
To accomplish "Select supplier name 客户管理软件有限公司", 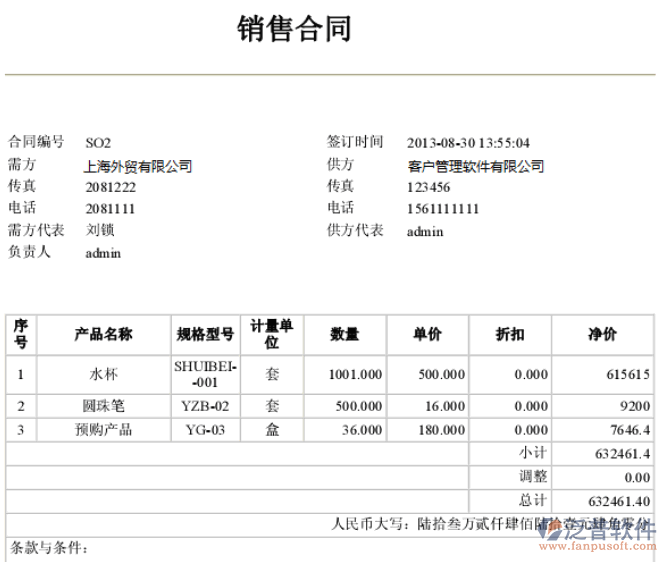I will (475, 166).
